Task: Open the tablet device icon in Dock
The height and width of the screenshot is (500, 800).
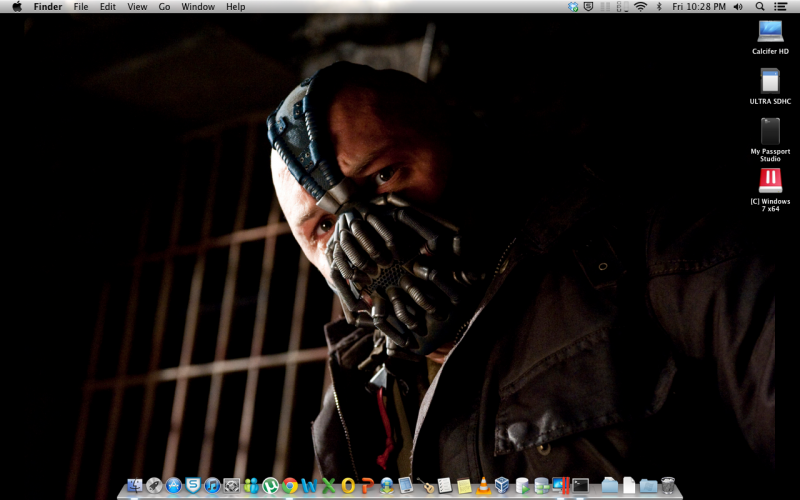Action: click(x=406, y=485)
